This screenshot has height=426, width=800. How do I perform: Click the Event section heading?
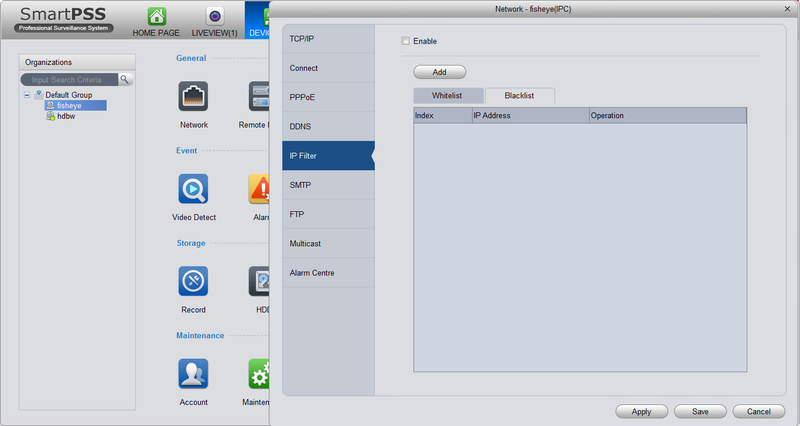pos(187,151)
